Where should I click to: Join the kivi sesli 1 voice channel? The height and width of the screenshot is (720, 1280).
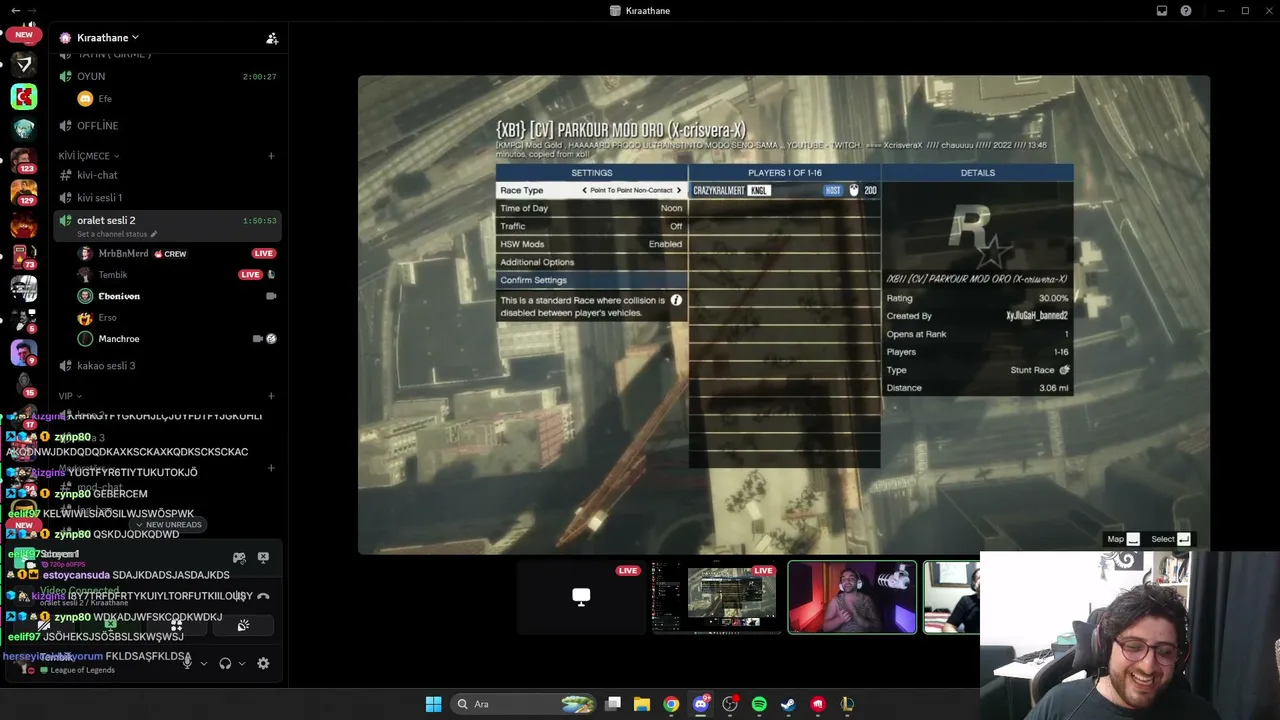coord(168,198)
